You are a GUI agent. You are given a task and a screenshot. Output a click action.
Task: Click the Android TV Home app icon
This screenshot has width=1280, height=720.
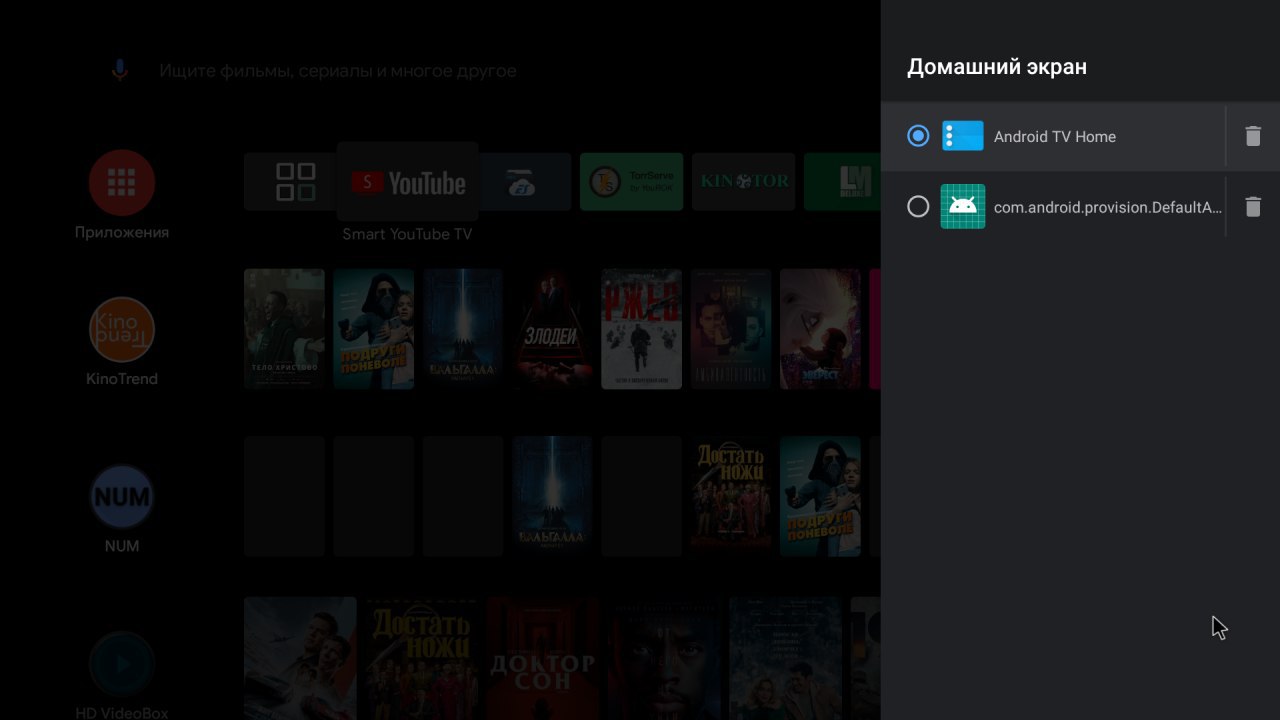963,136
